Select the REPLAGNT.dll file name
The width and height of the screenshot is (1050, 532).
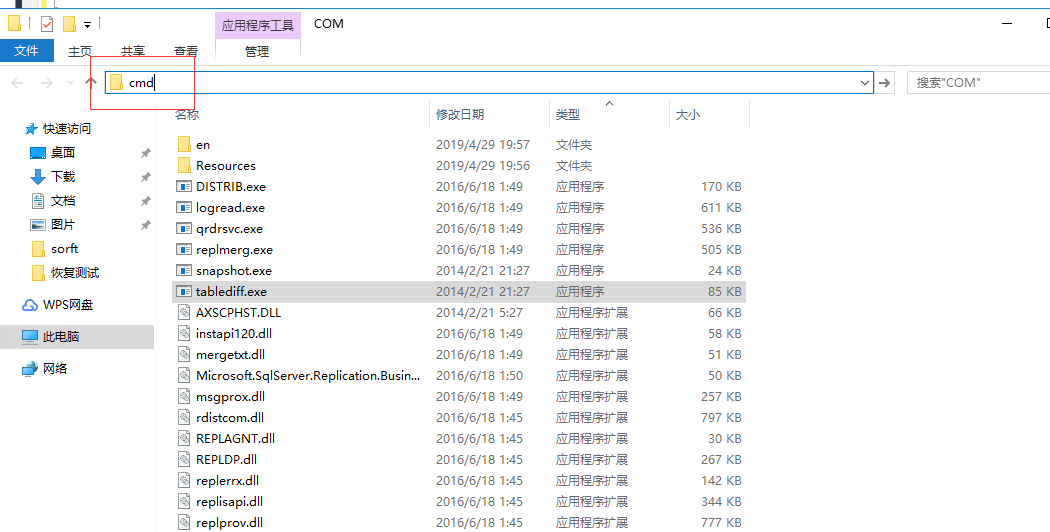coord(236,439)
